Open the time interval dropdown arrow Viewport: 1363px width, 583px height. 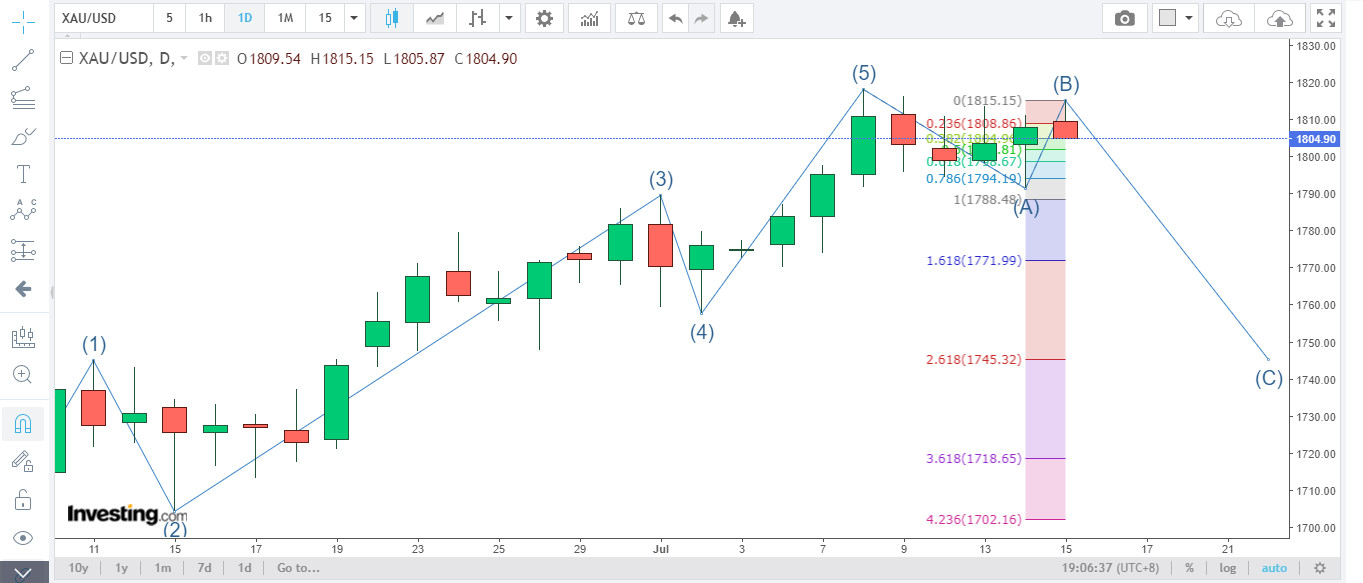tap(354, 18)
